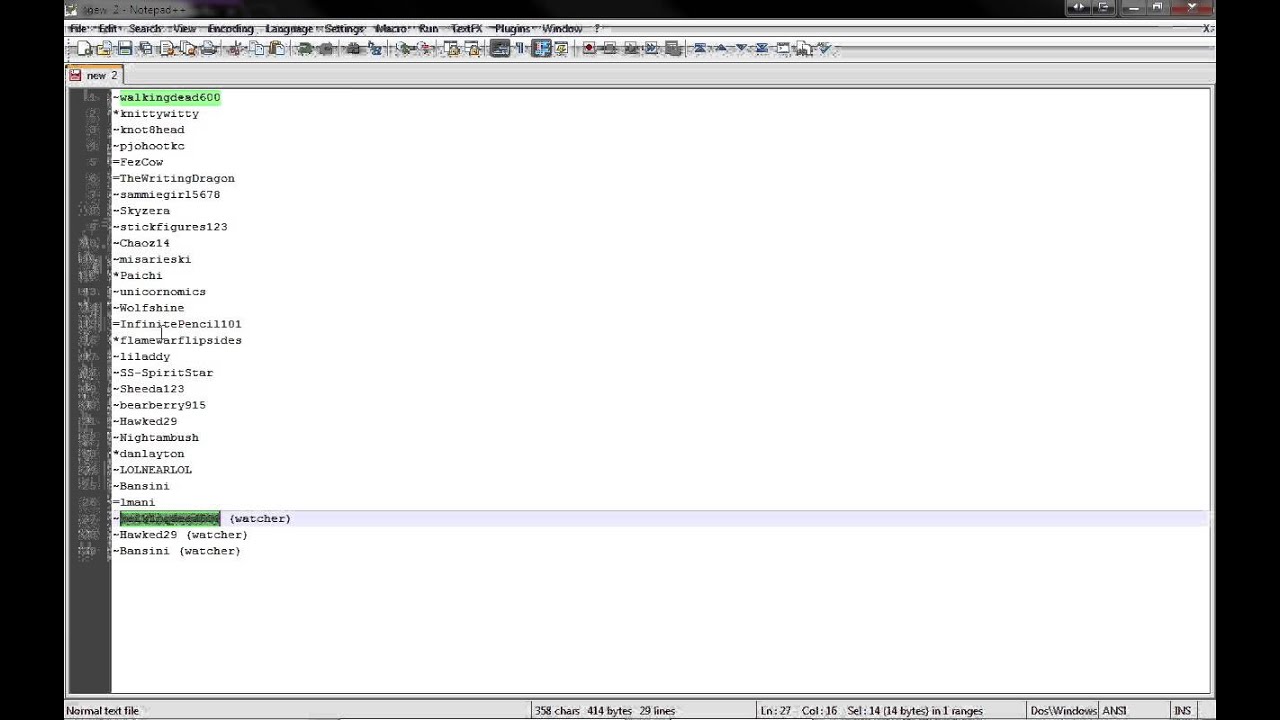Open the Plugins menu
The image size is (1280, 720).
point(512,29)
